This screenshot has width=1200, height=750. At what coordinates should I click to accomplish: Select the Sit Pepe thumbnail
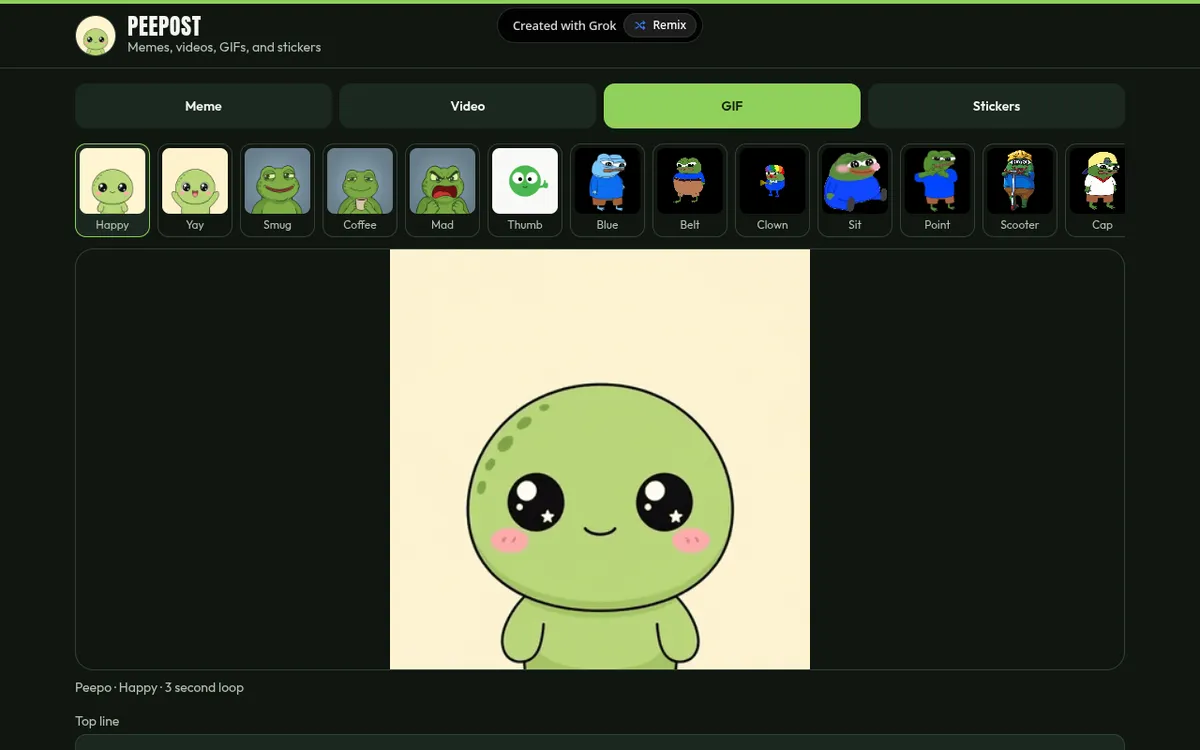pyautogui.click(x=855, y=190)
